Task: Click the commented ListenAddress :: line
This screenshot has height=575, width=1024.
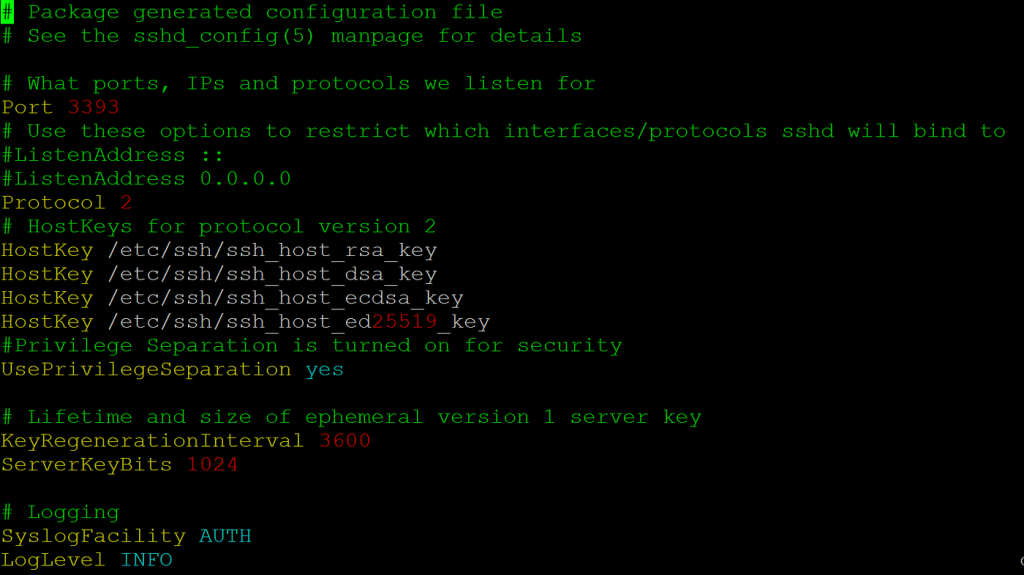Action: (x=113, y=155)
